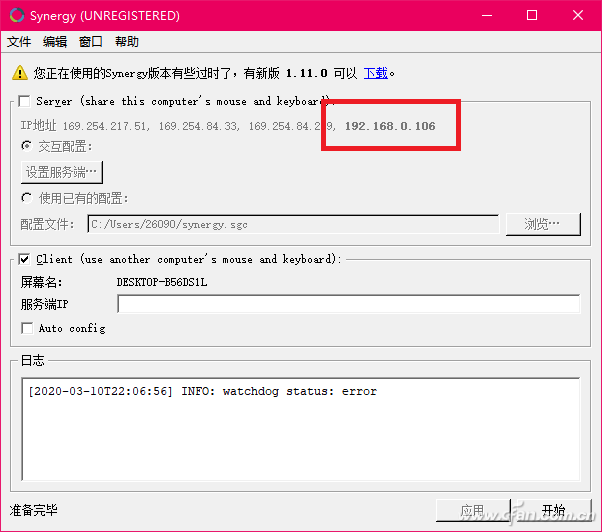Screen dimensions: 602x532
Task: Click the 准备完毕 status text
Action: (34, 510)
